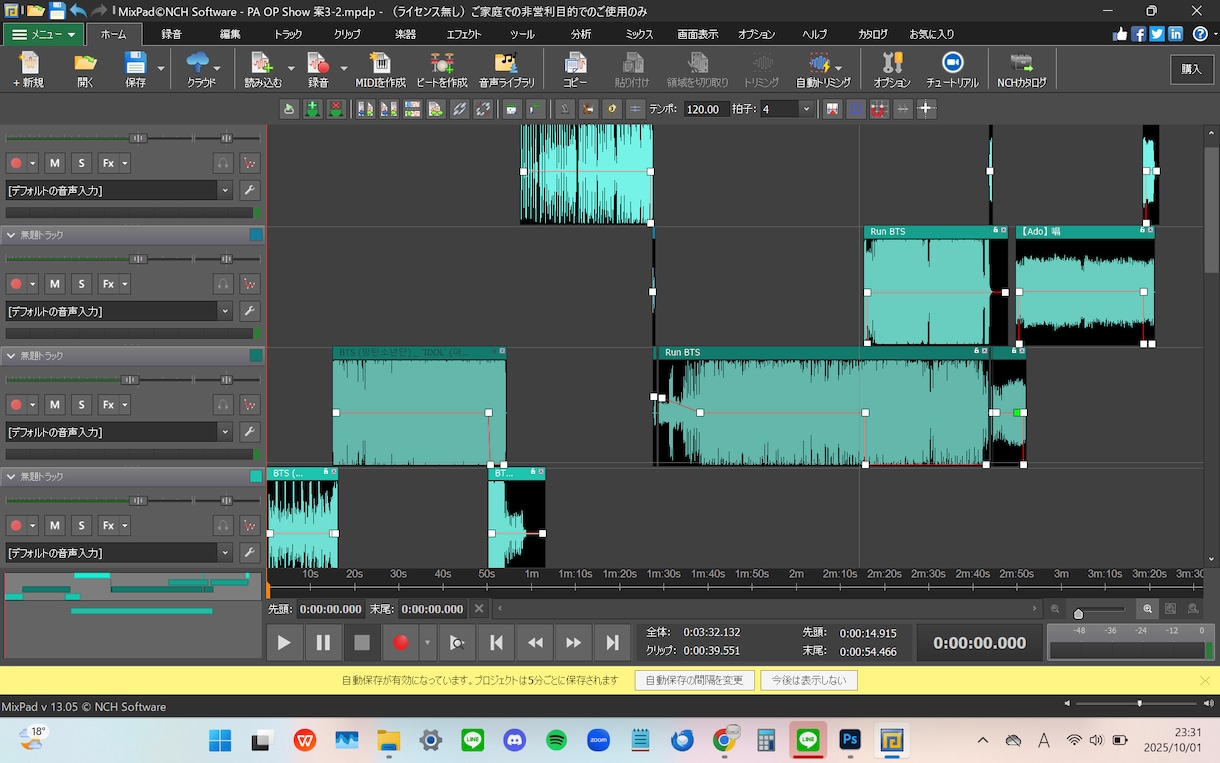Open Discord from the Windows taskbar

point(515,740)
